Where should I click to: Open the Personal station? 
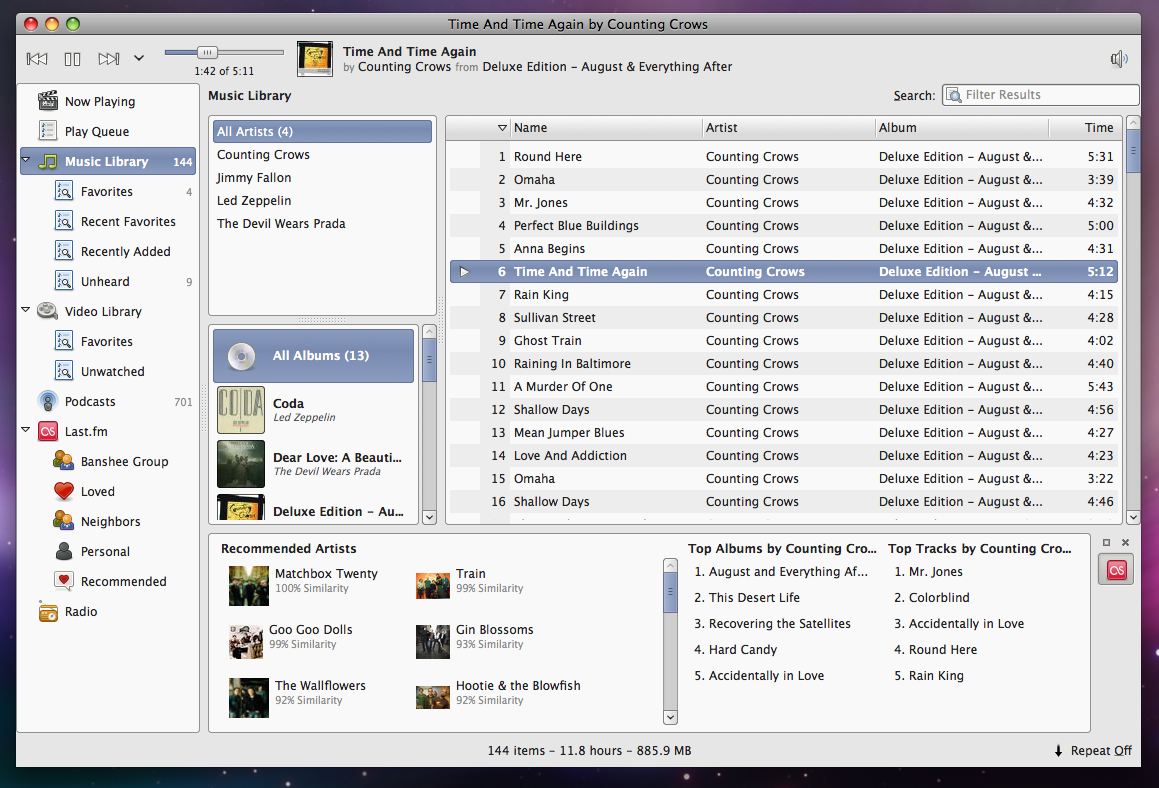(109, 551)
